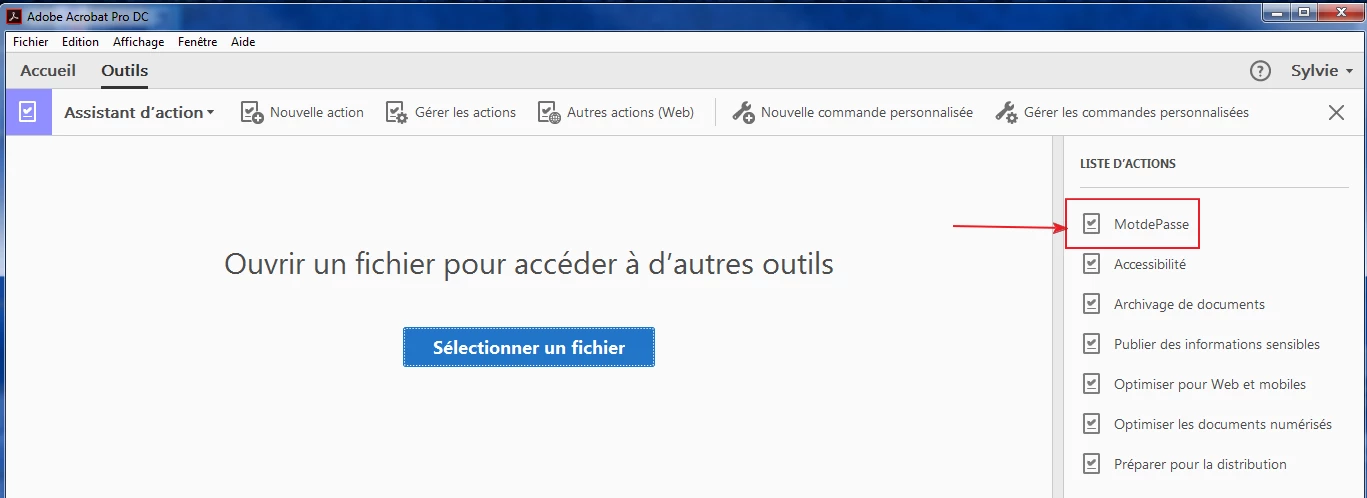
Task: Select Nouvelle action label
Action: [x=317, y=112]
